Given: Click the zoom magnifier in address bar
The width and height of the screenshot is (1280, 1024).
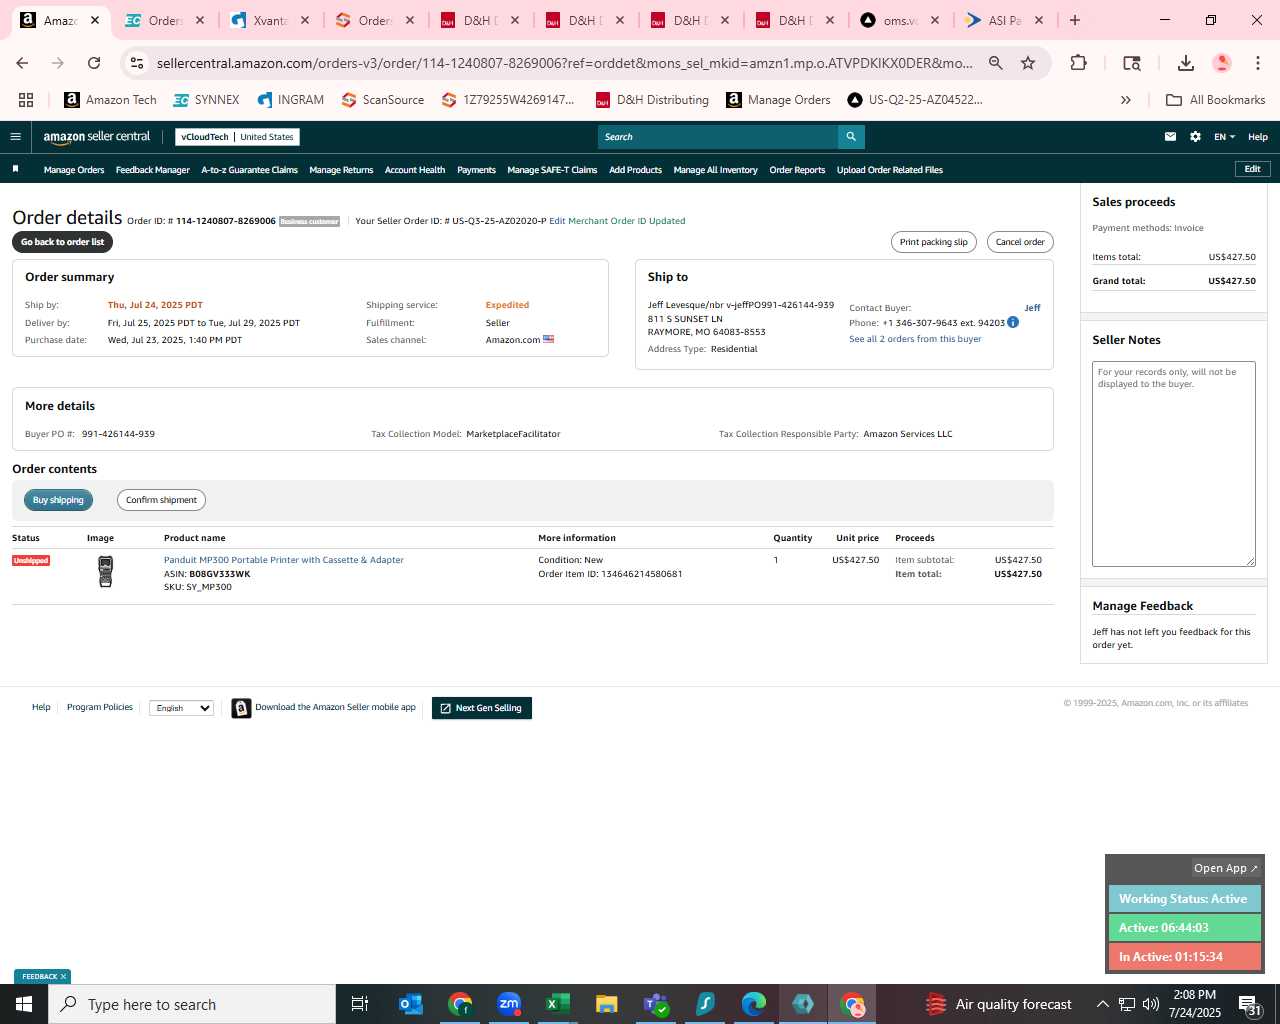Looking at the screenshot, I should 996,63.
